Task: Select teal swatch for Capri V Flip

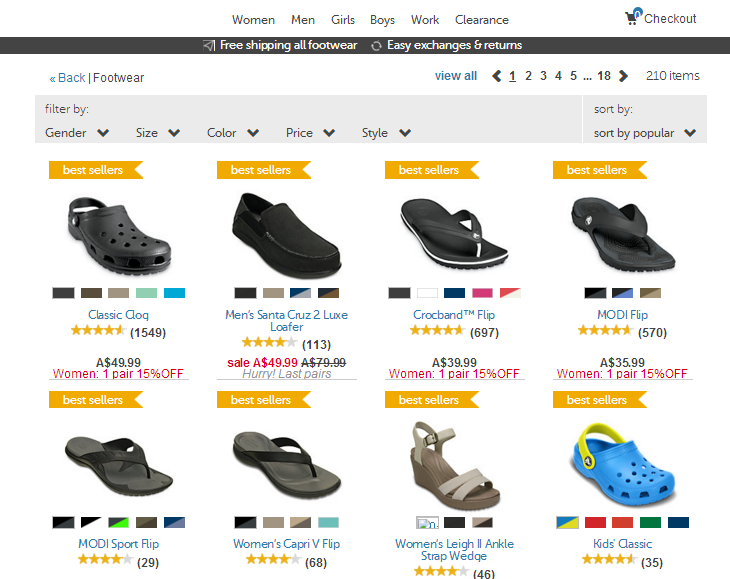Action: (x=328, y=523)
